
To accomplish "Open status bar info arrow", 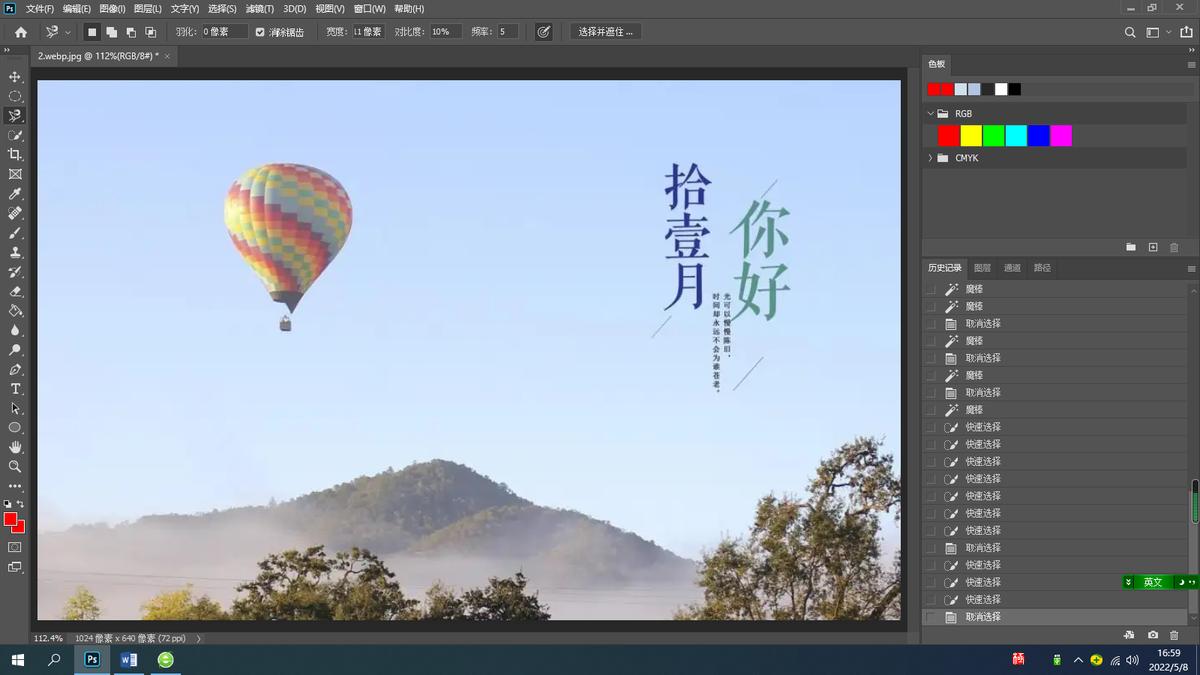I will (x=198, y=638).
